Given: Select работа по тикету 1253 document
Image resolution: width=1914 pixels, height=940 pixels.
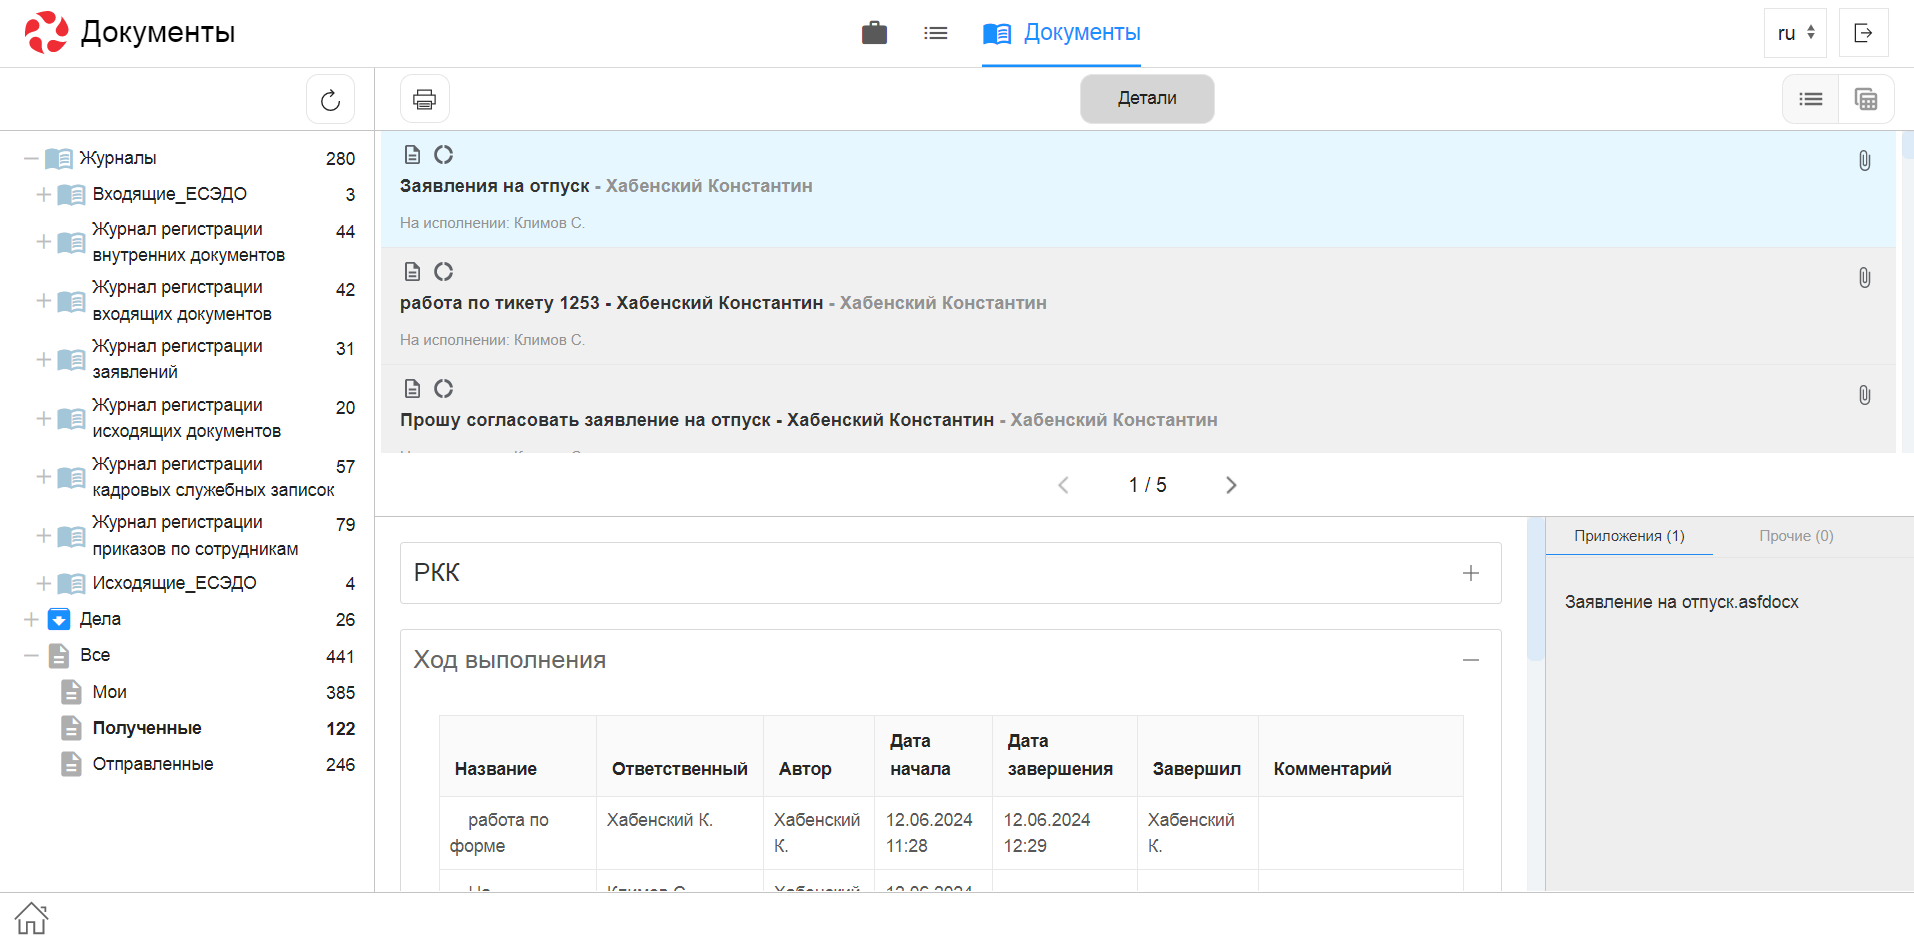Looking at the screenshot, I should (1138, 306).
